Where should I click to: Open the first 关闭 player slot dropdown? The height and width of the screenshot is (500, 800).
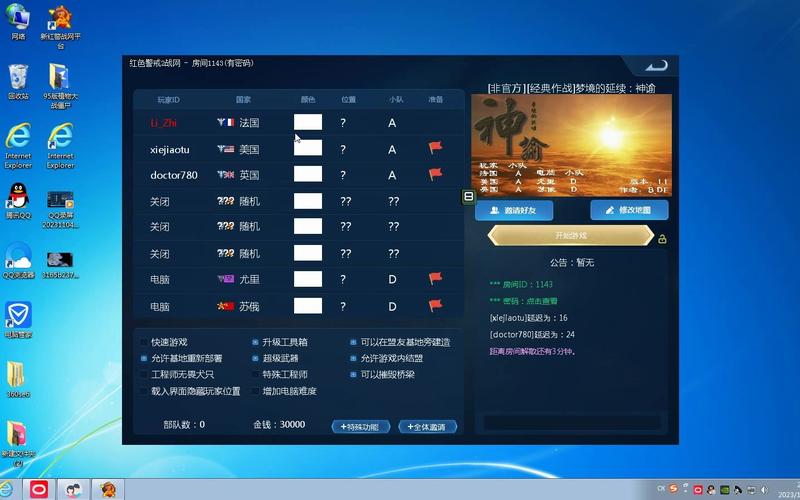click(160, 201)
